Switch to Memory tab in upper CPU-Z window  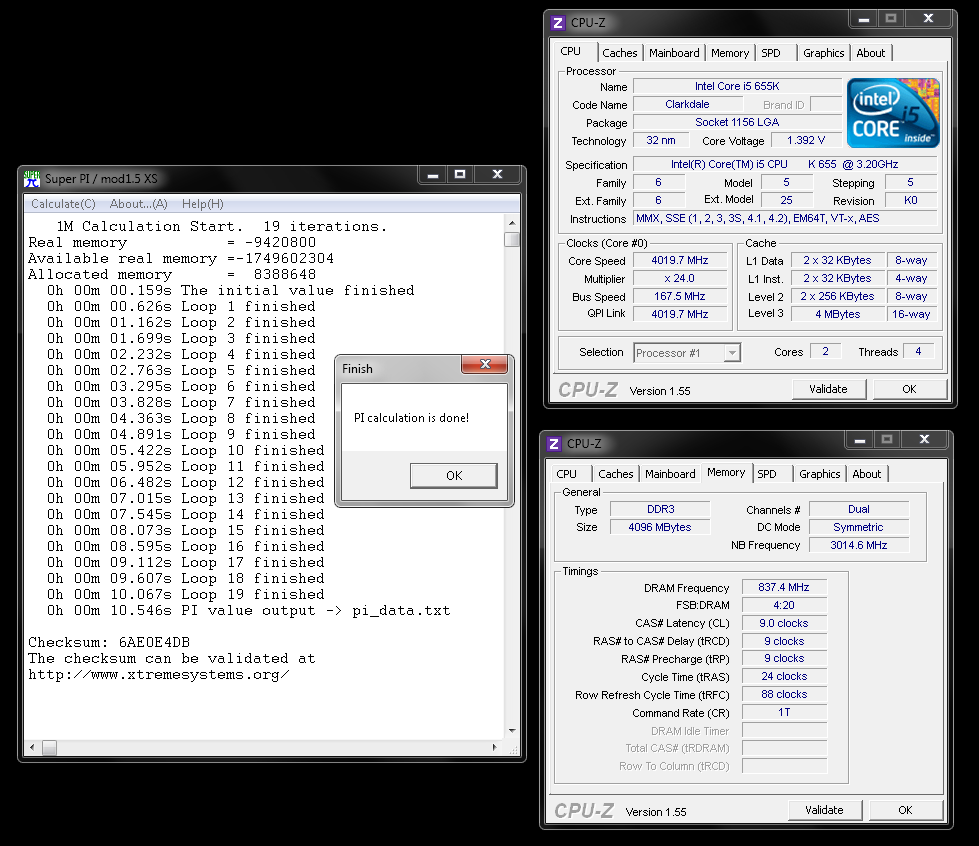[730, 53]
